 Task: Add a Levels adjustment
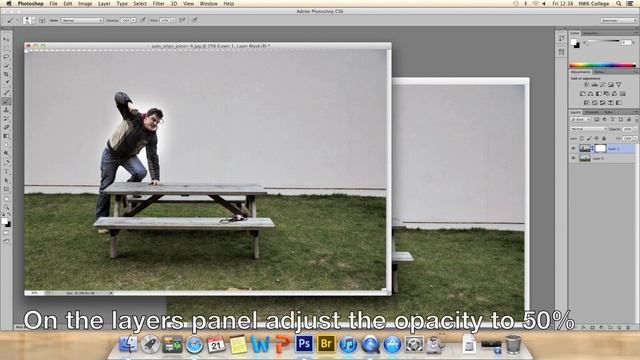[x=594, y=84]
